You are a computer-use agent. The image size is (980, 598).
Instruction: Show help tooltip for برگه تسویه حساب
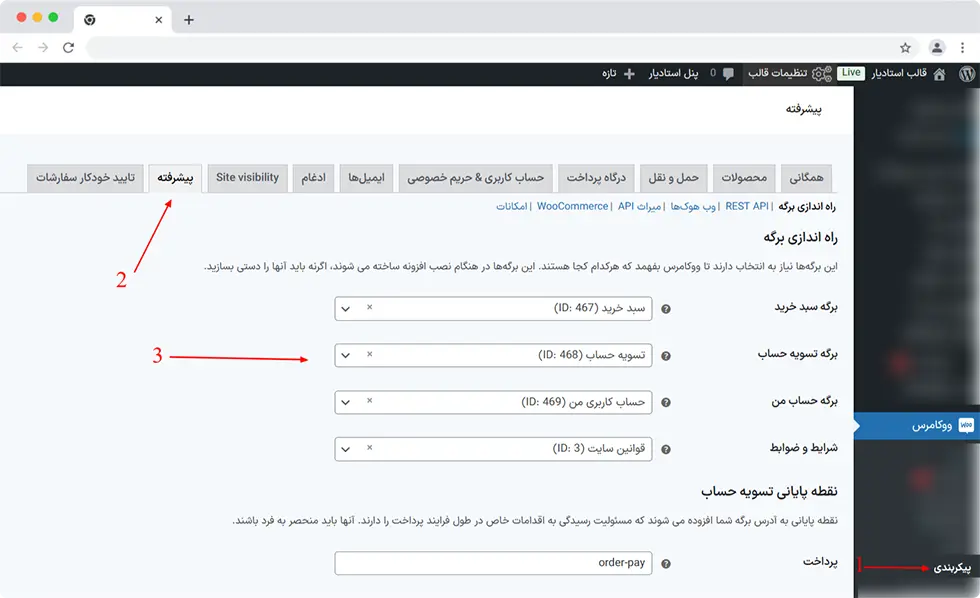click(x=666, y=356)
